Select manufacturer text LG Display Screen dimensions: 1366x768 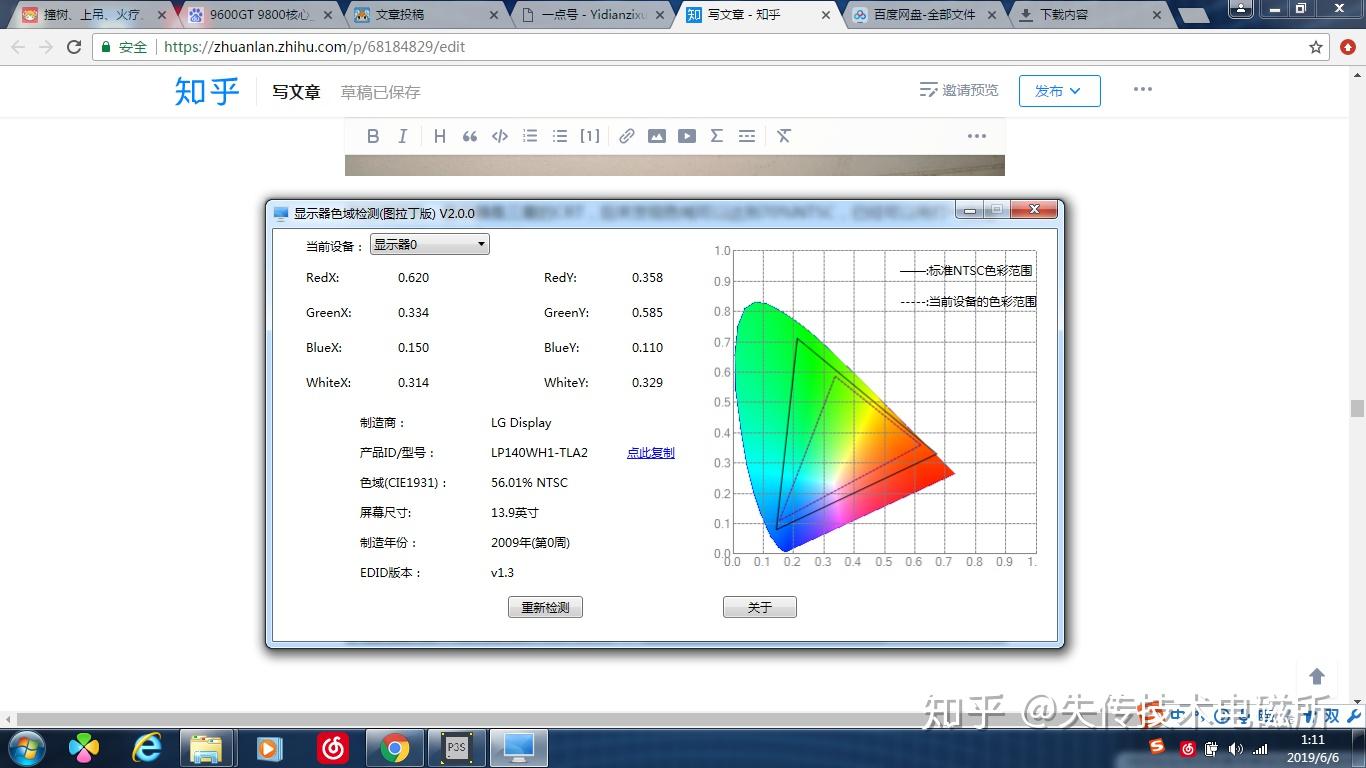(521, 423)
